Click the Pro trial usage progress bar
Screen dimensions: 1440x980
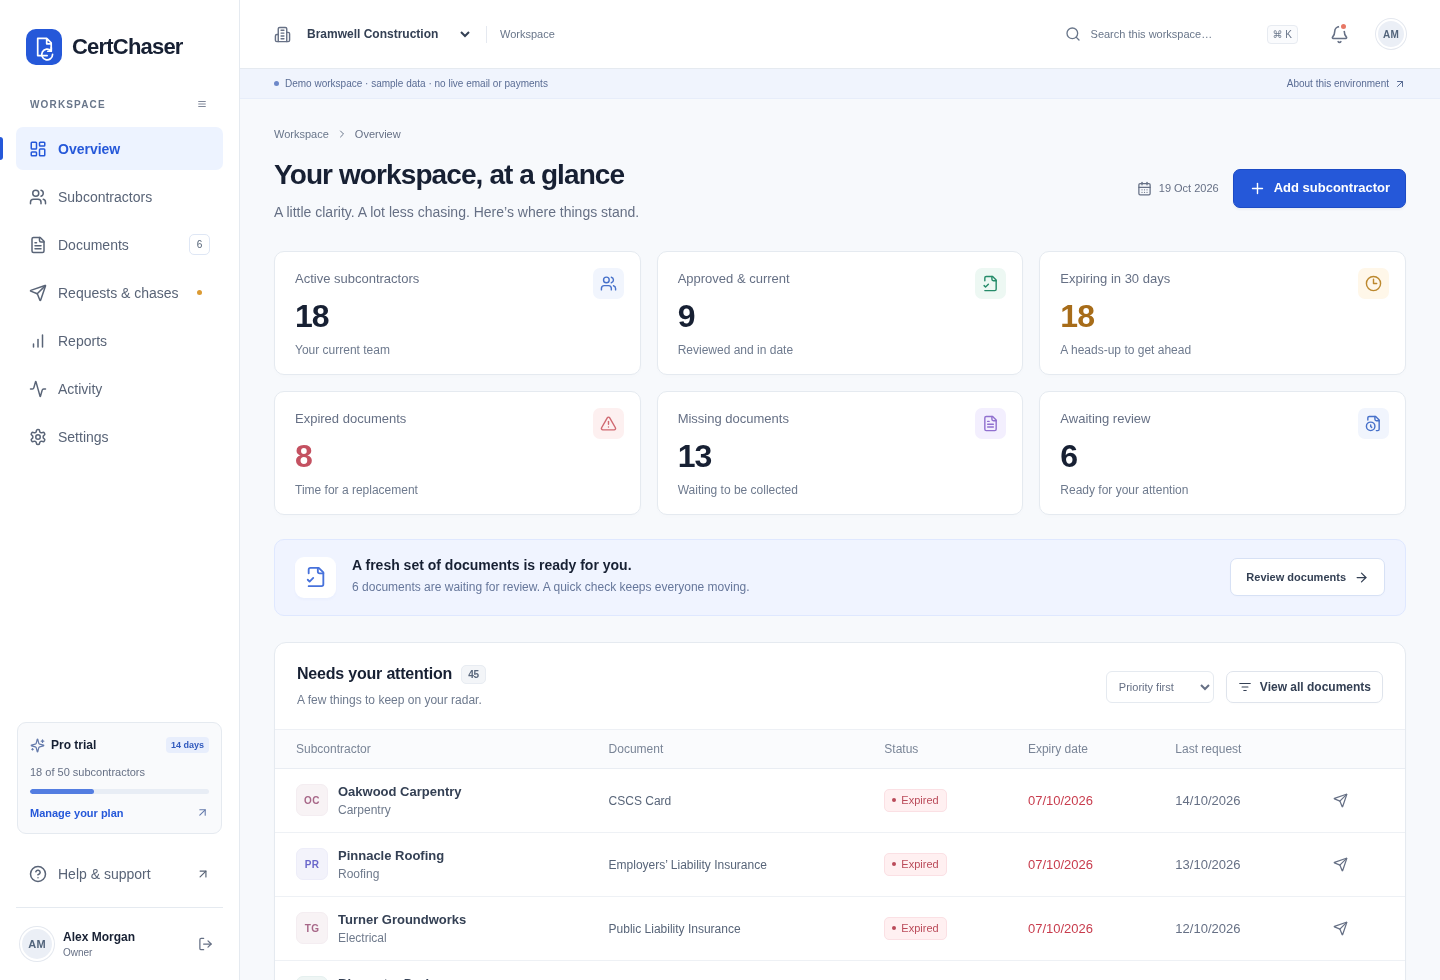(x=119, y=792)
